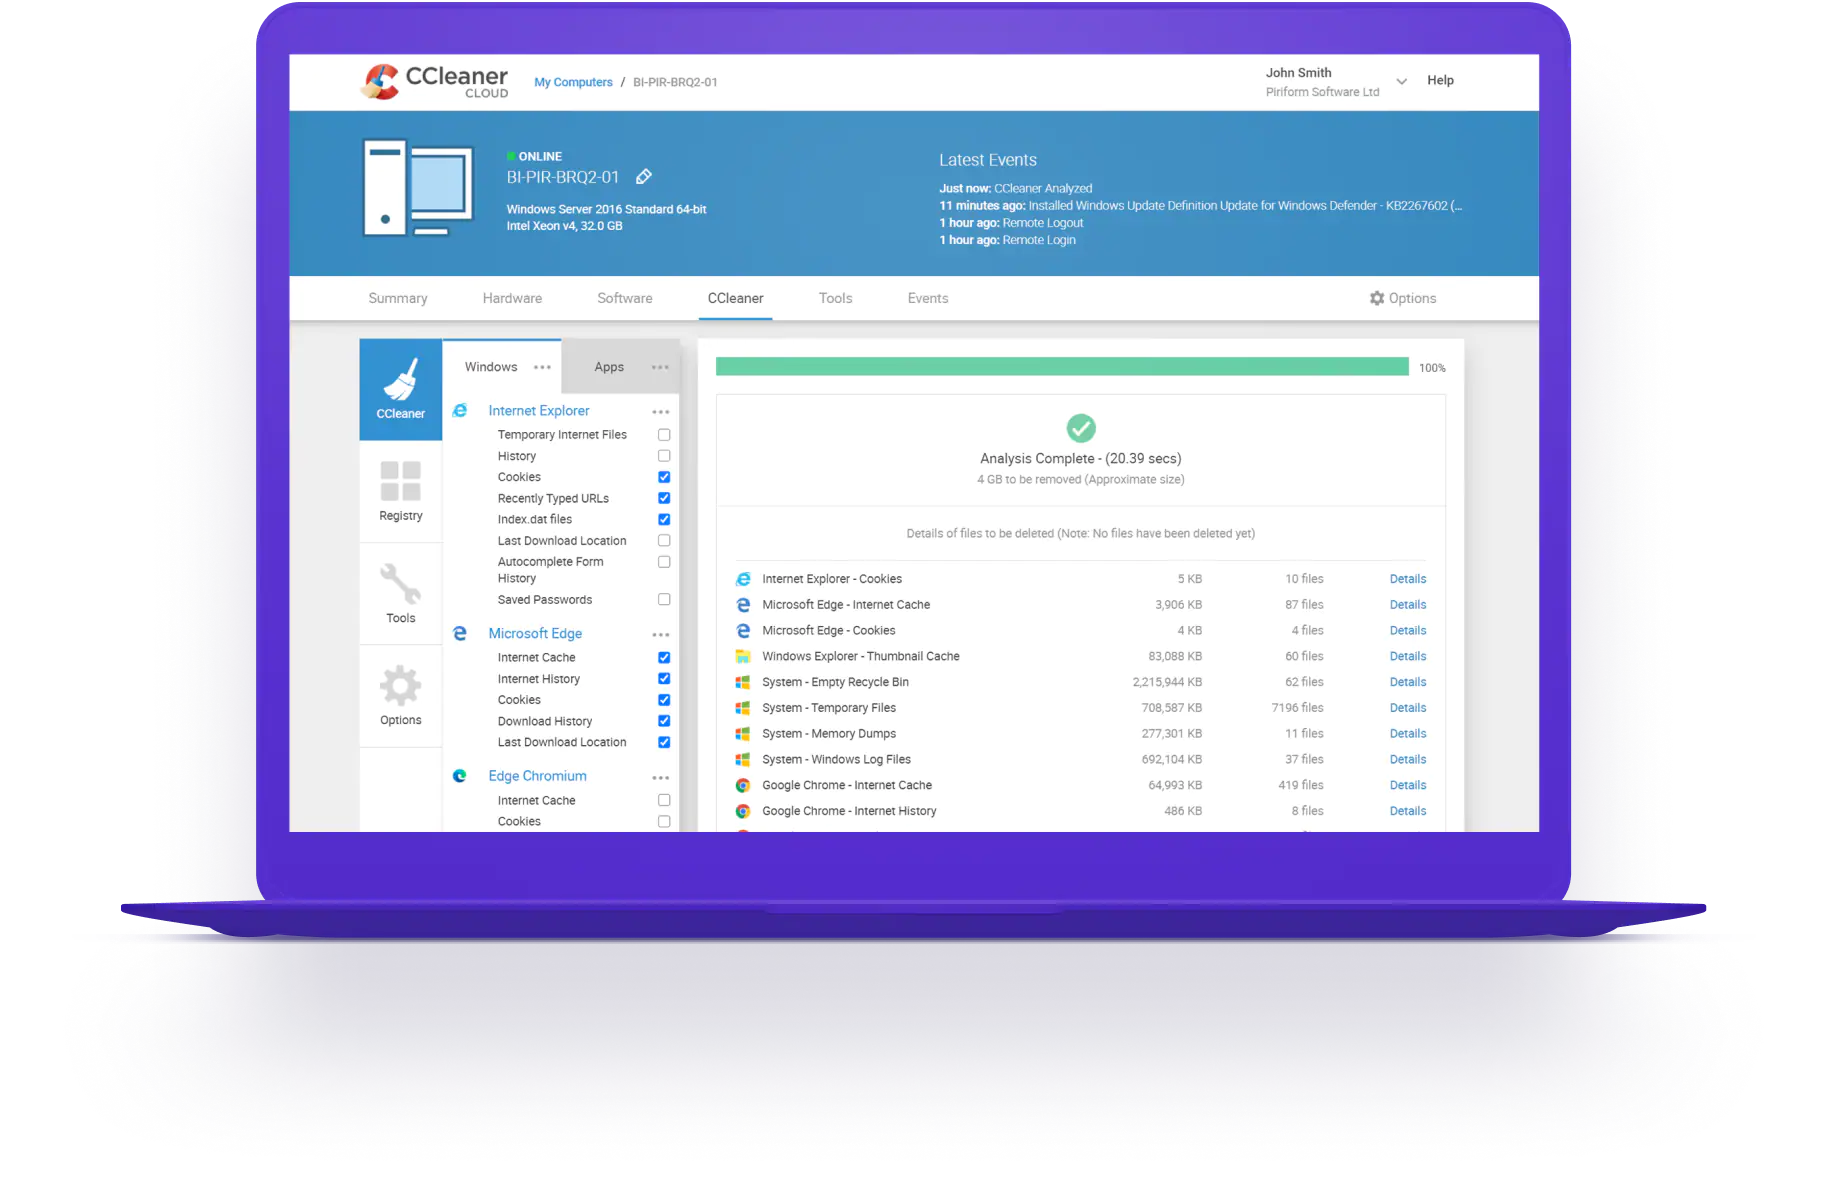Viewport: 1827px width, 1177px height.
Task: Open the Help link
Action: (x=1440, y=80)
